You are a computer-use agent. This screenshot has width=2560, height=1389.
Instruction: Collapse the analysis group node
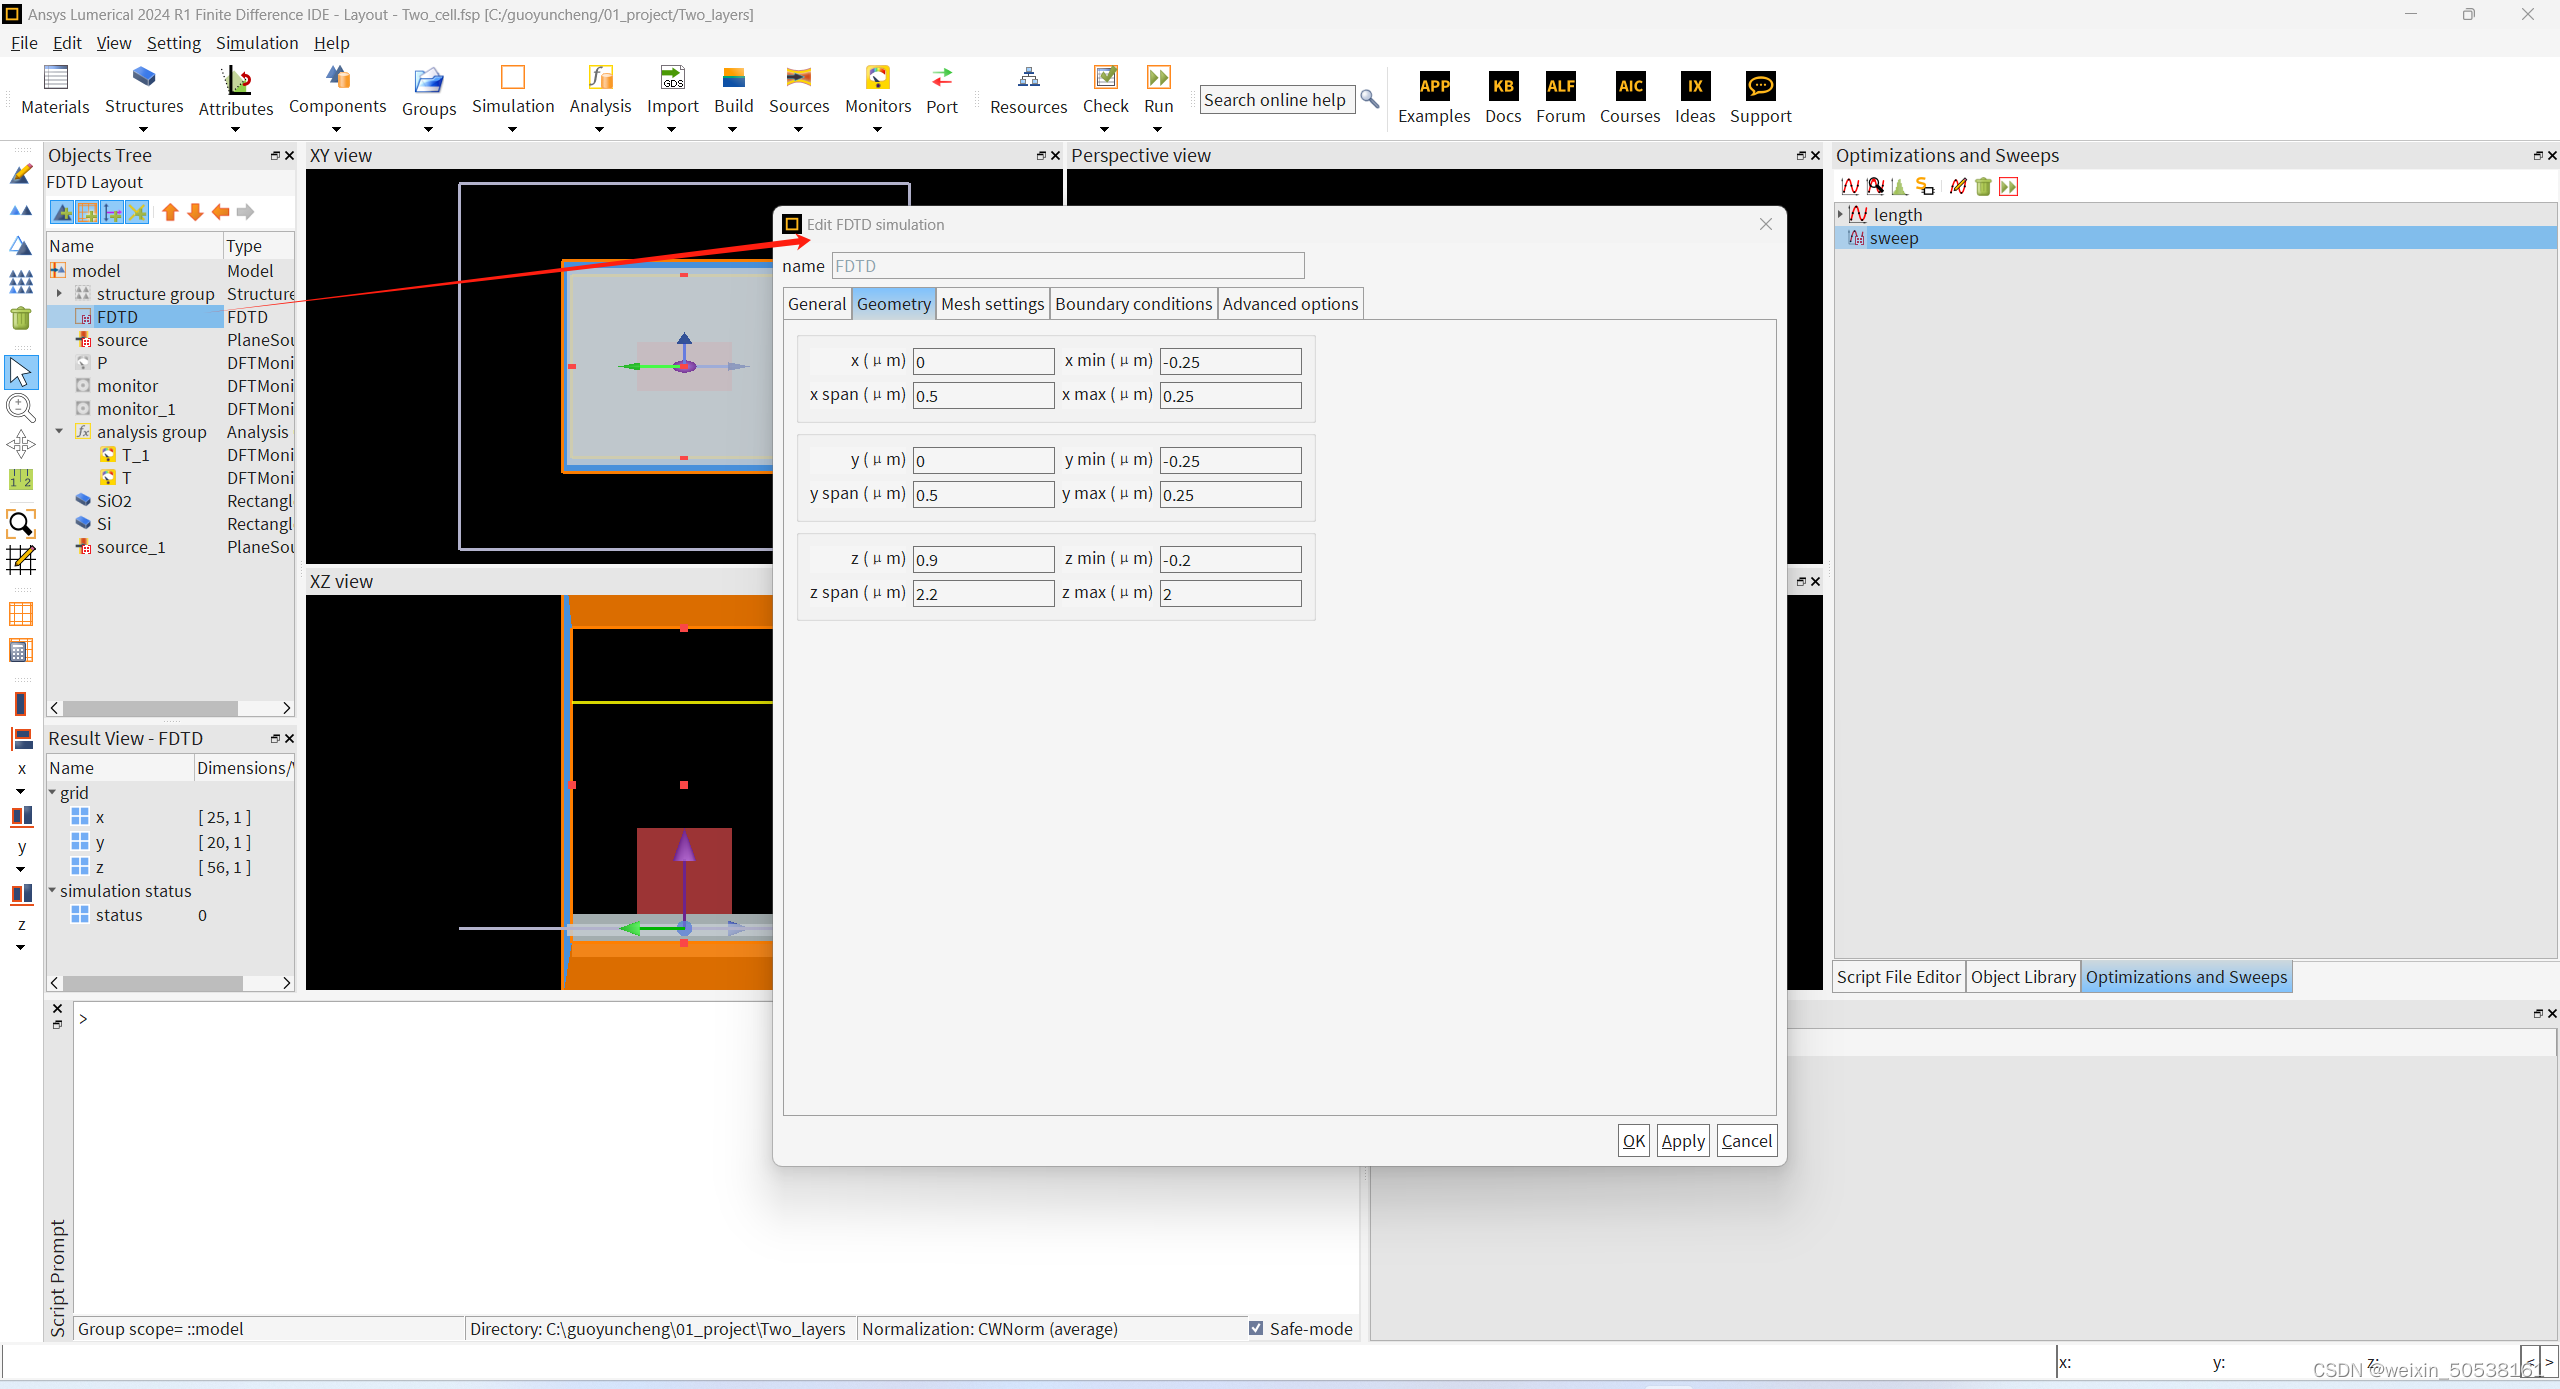click(x=59, y=431)
